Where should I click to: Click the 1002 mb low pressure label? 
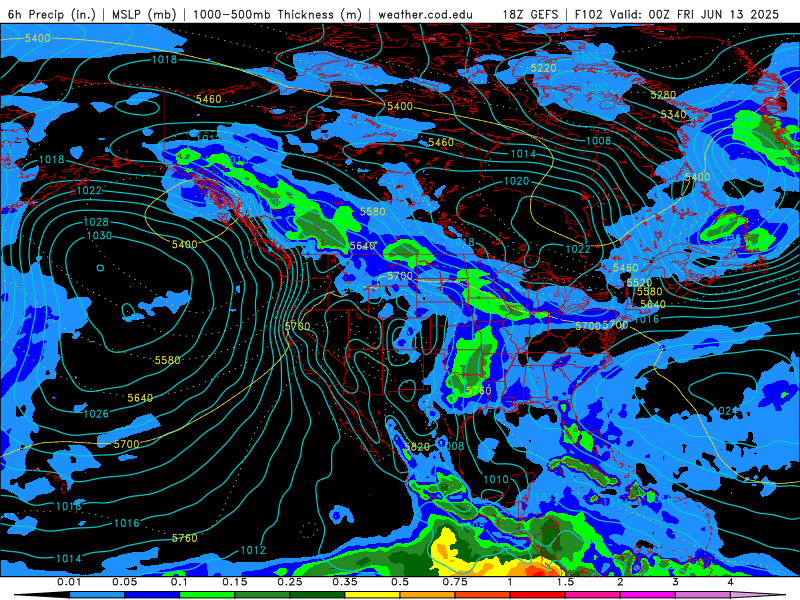[595, 87]
